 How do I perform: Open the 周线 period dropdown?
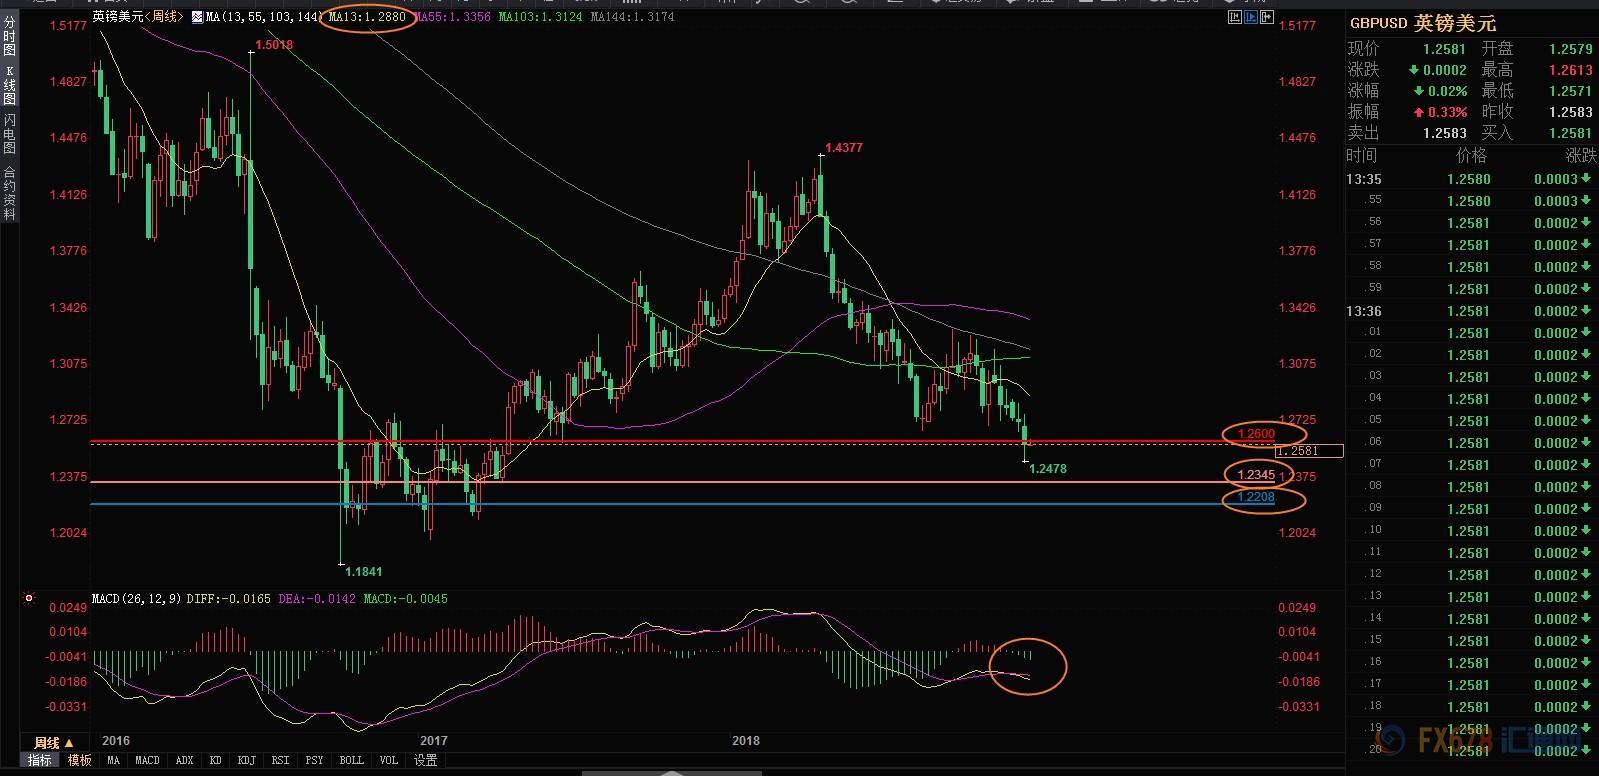coord(54,743)
